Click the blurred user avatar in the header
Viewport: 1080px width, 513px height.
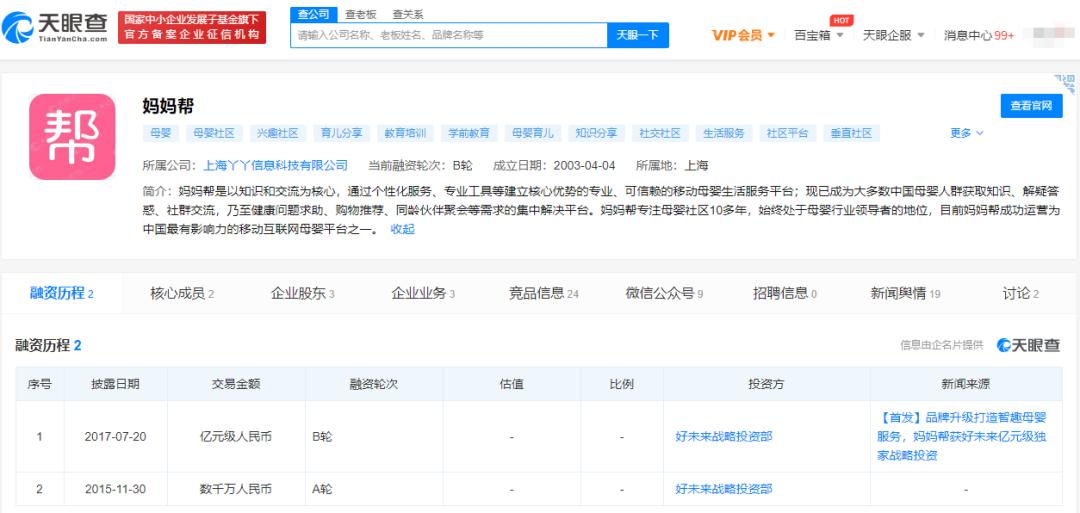coord(1049,34)
